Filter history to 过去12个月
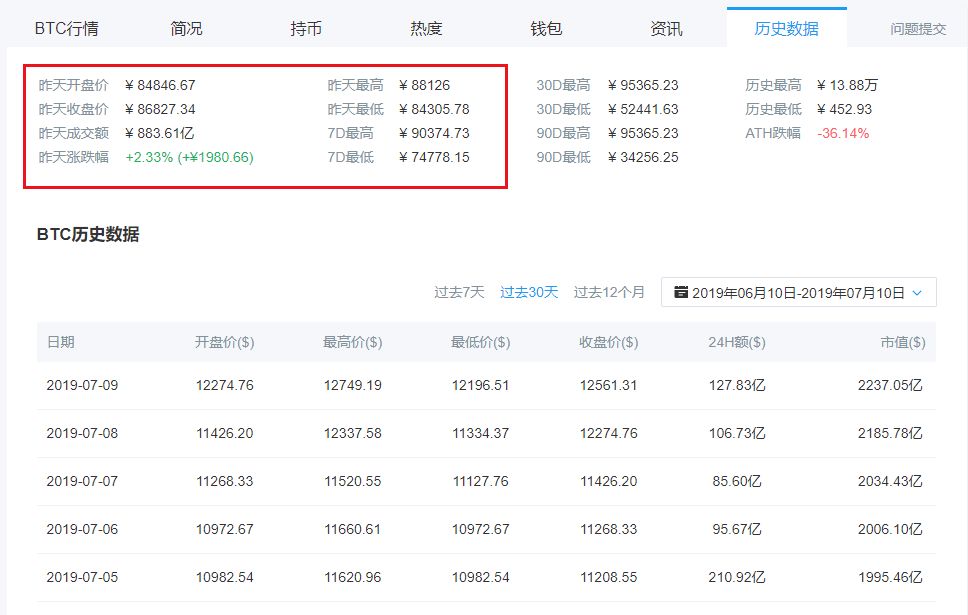 (x=609, y=292)
